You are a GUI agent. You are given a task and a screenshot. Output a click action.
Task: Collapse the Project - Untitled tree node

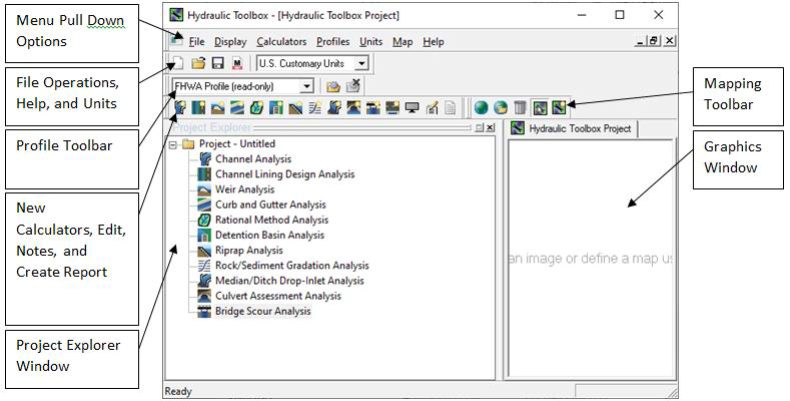173,145
